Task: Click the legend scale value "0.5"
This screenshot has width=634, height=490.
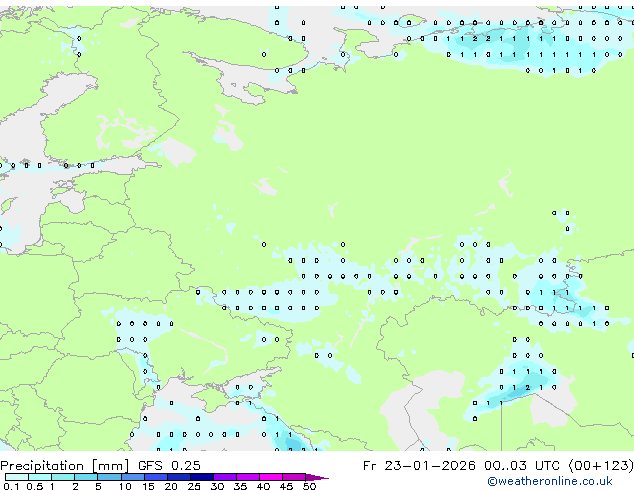Action: pyautogui.click(x=34, y=486)
